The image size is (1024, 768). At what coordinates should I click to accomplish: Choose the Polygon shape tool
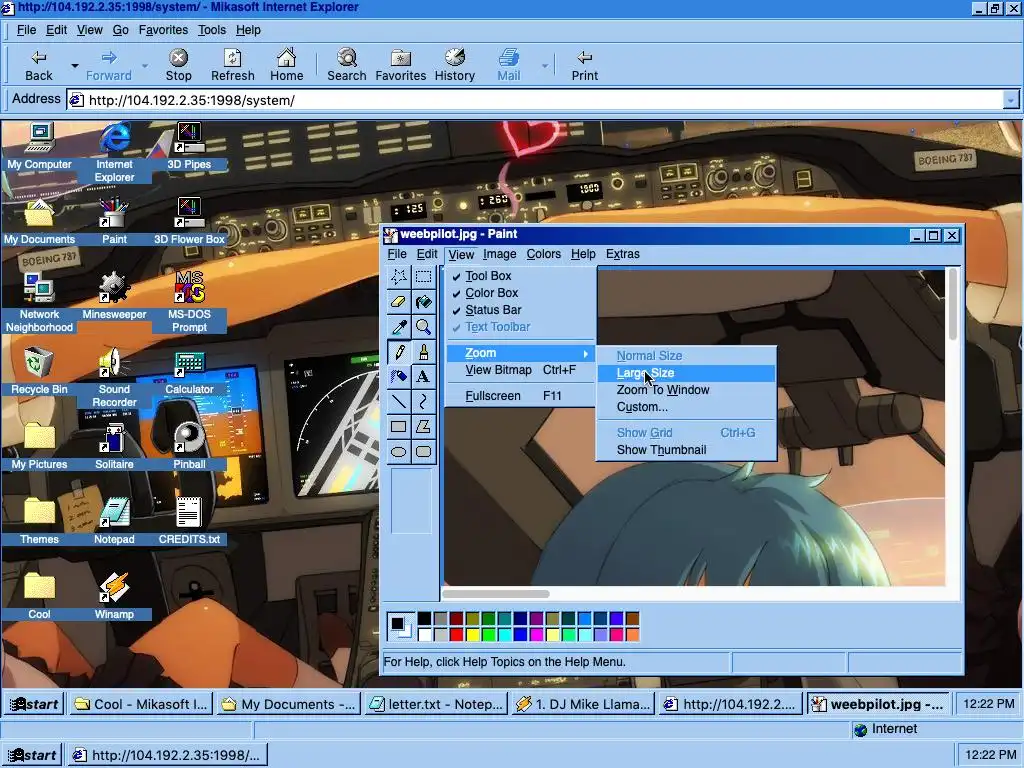tap(423, 426)
